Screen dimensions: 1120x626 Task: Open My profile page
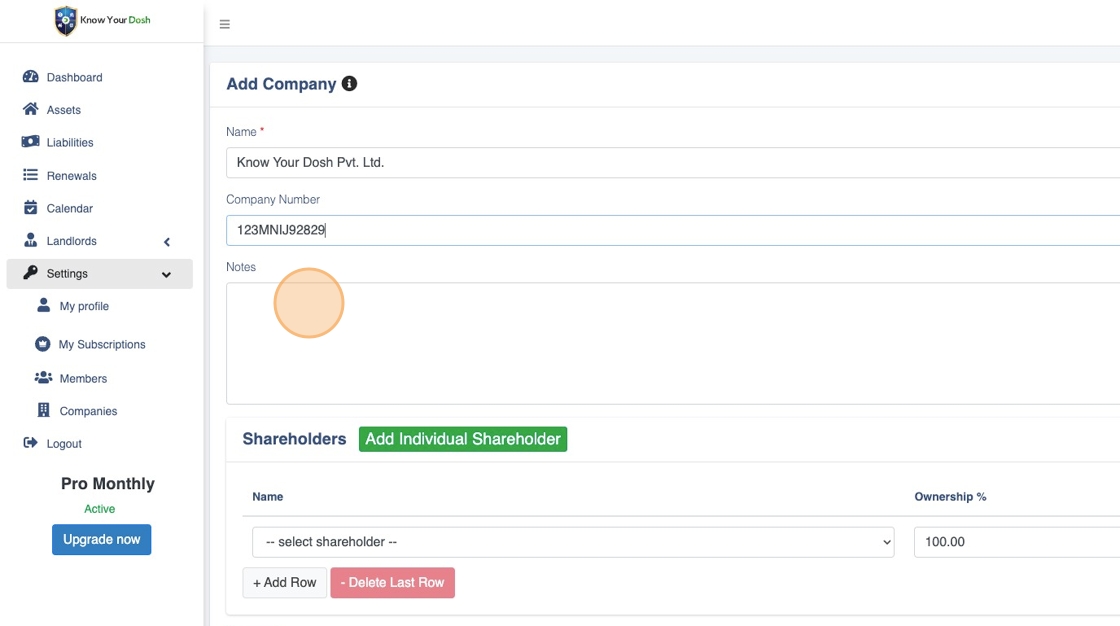[x=84, y=306]
